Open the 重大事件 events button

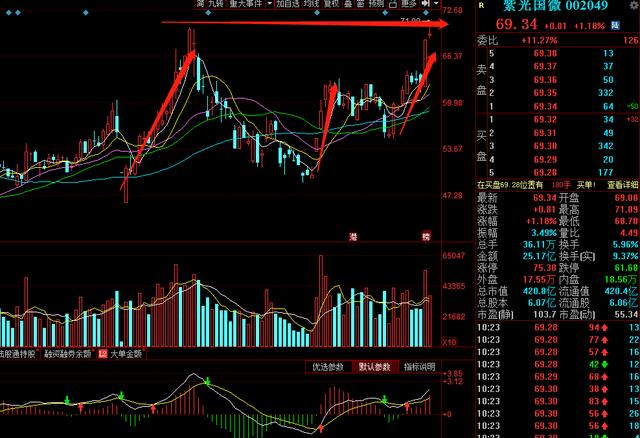point(246,4)
